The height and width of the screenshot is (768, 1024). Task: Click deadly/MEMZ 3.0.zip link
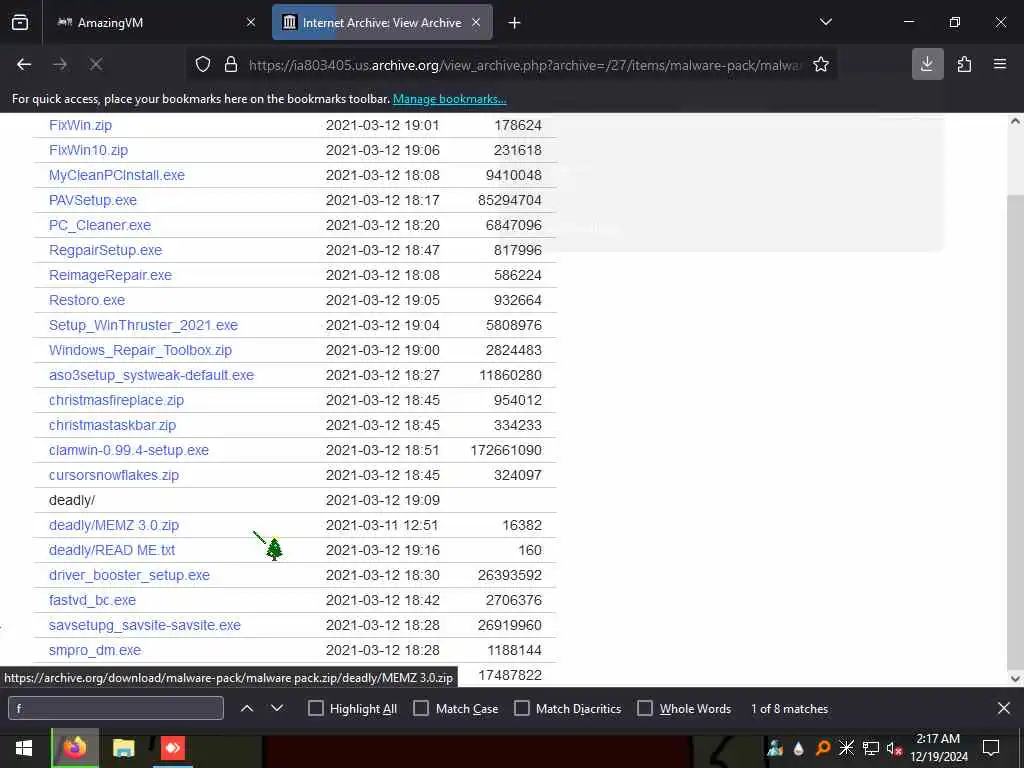click(x=114, y=525)
